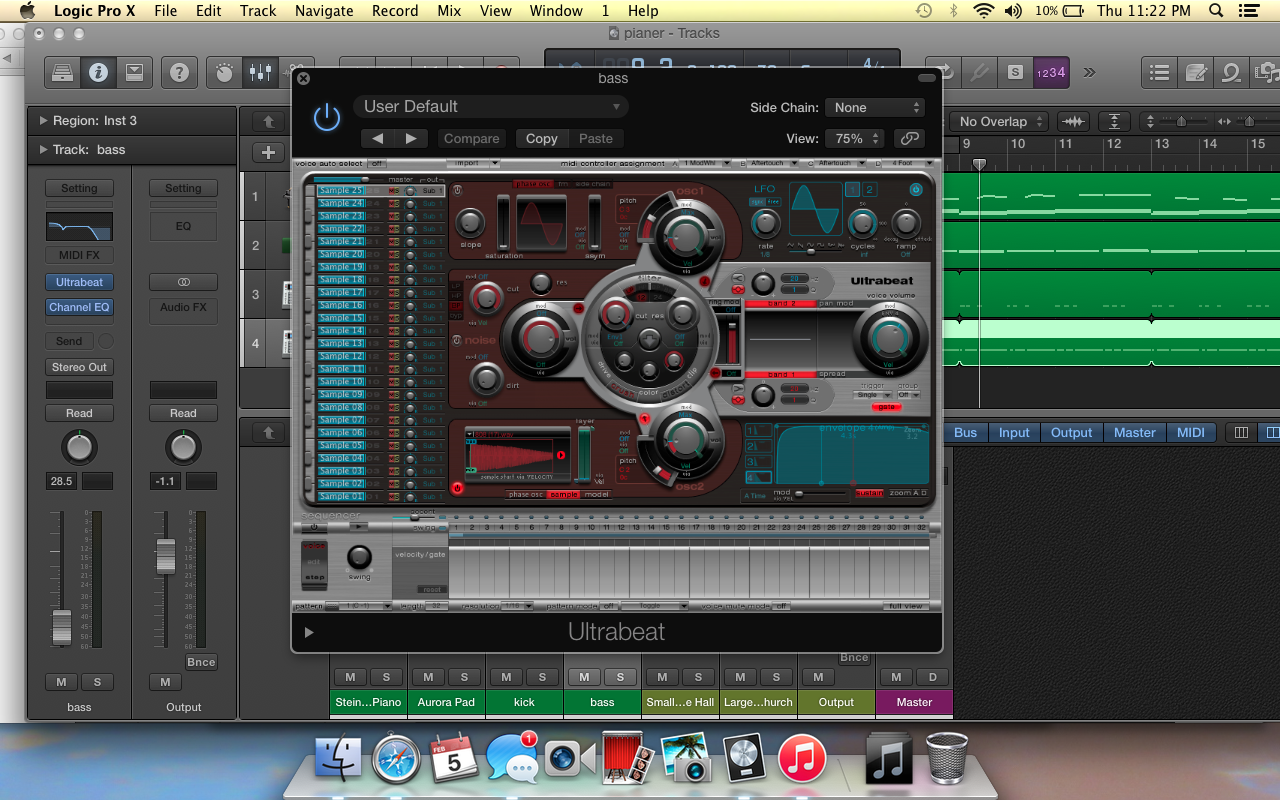This screenshot has width=1280, height=800.
Task: Open the Toolbar button next to Inspector
Action: [x=133, y=72]
